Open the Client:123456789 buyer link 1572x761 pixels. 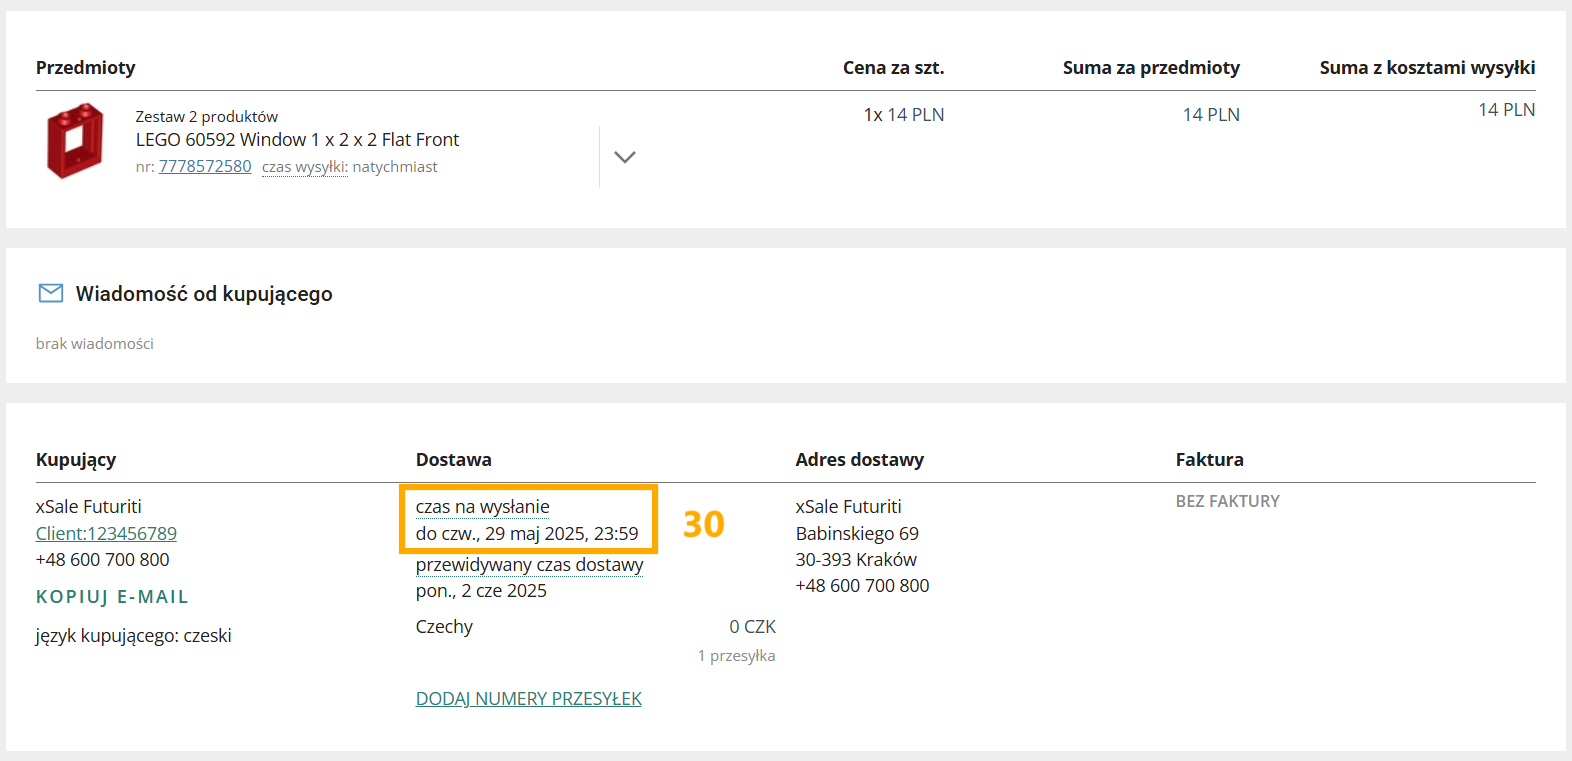[106, 534]
